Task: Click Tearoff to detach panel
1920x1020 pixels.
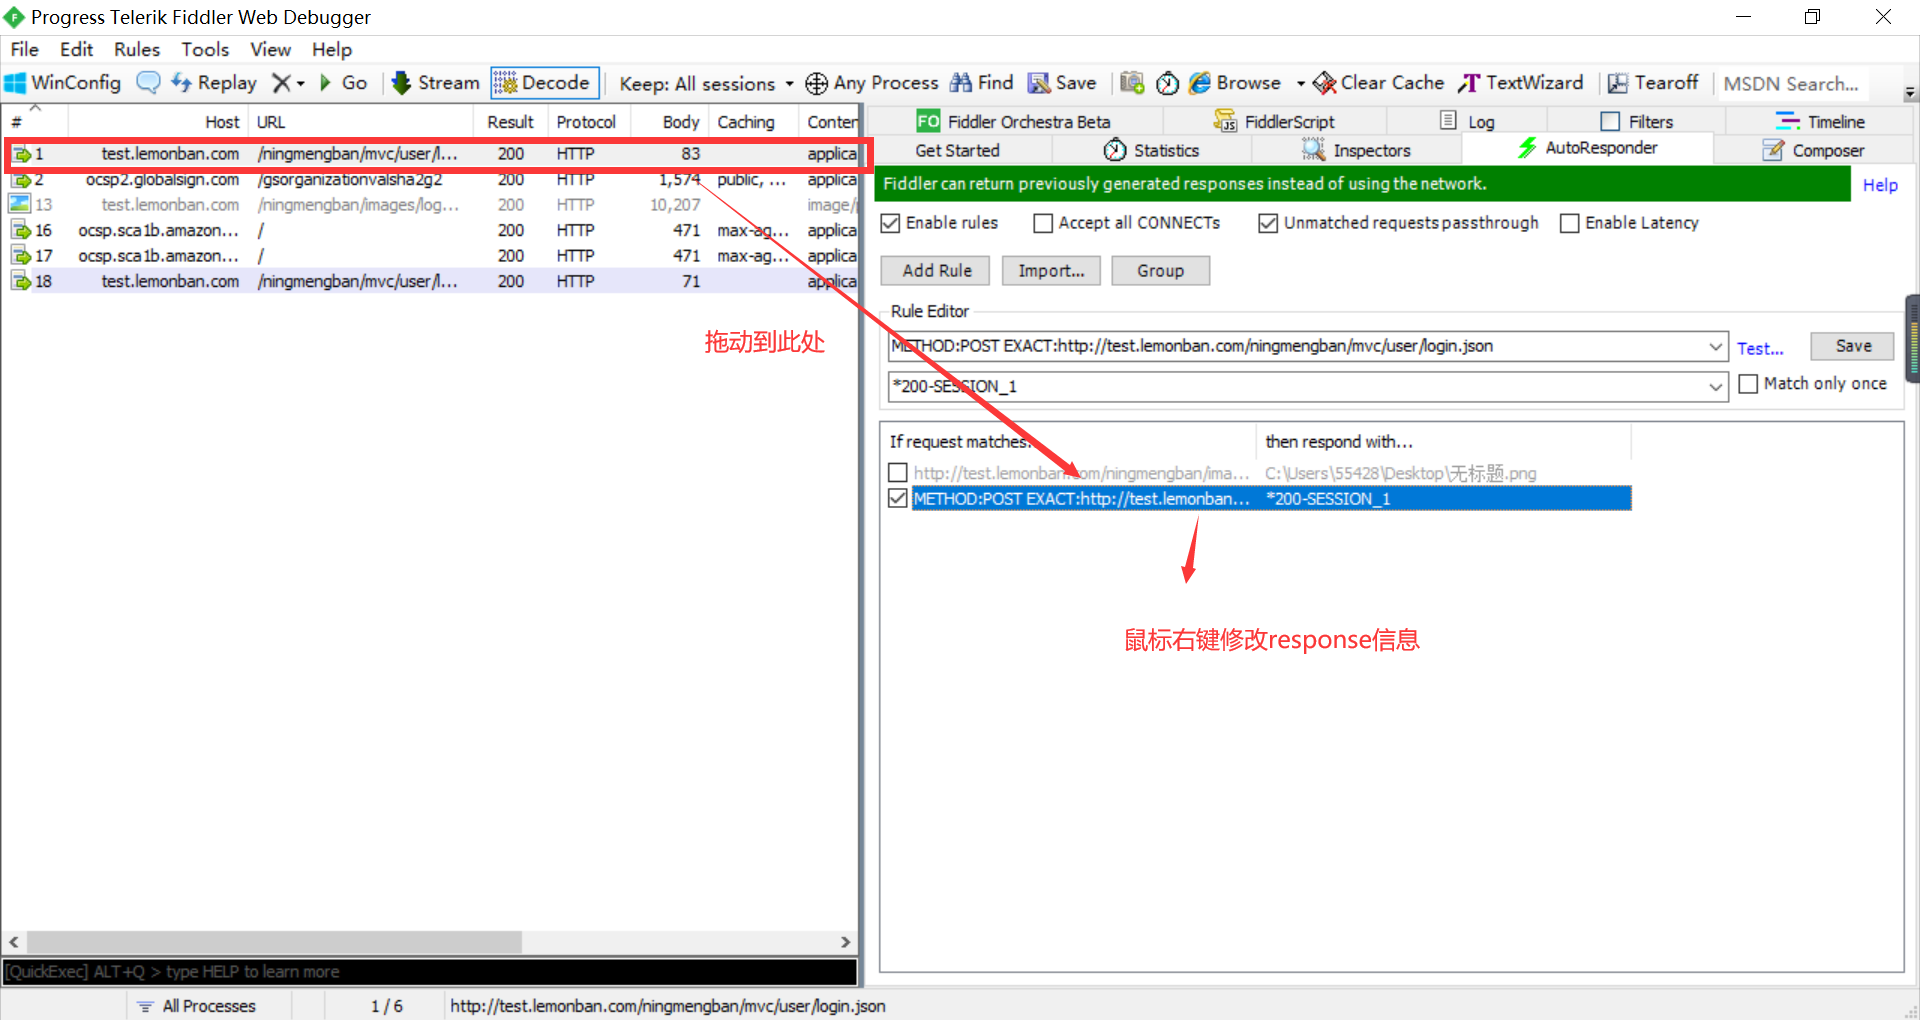Action: 1652,83
